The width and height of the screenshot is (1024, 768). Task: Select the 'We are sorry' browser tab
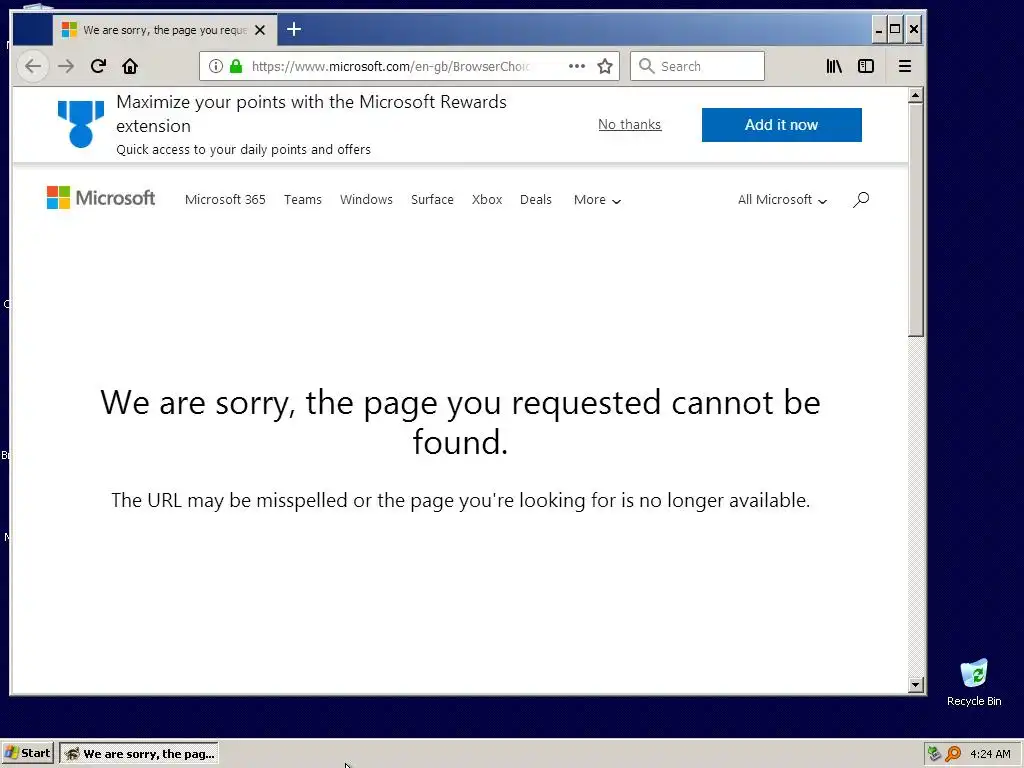point(165,30)
